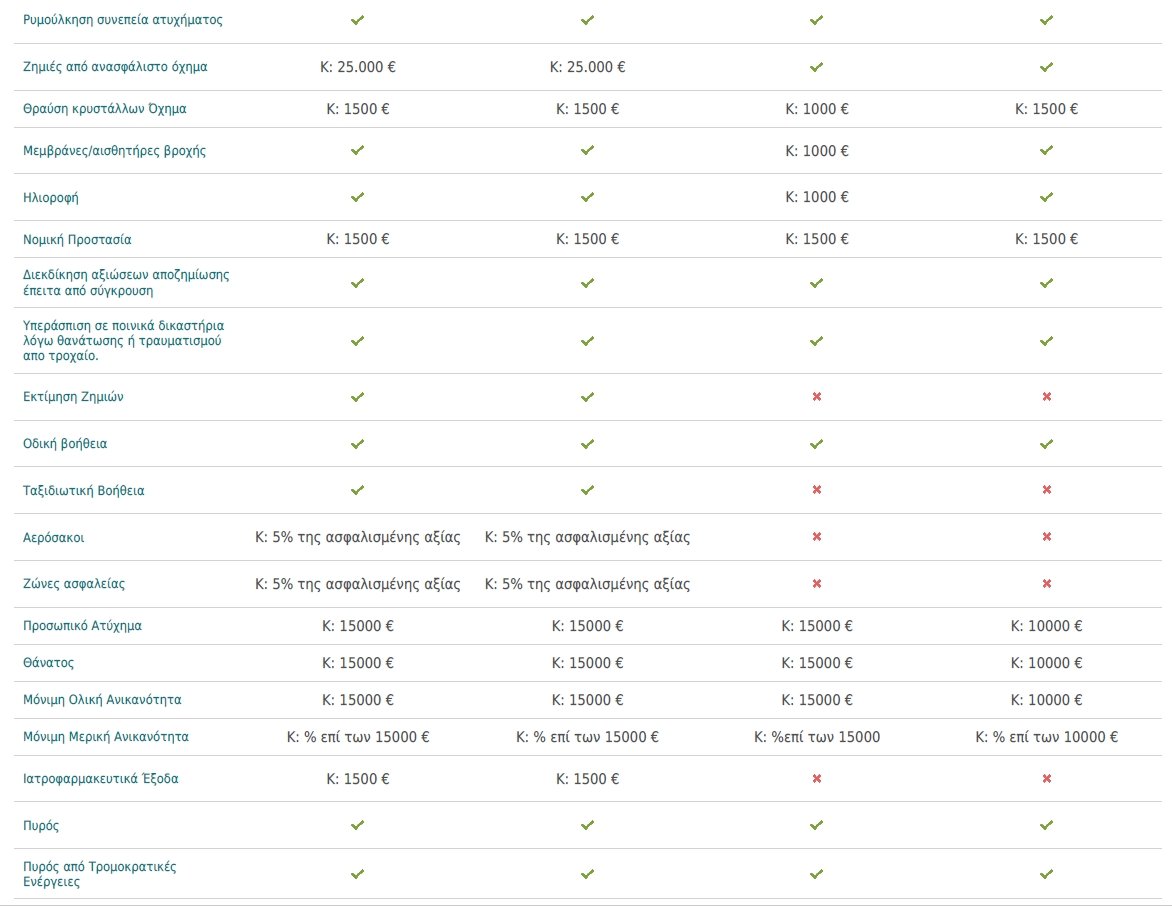This screenshot has height=906, width=1172.
Task: Click the Μόνιμη Μερική Ανικανότητα label
Action: (x=105, y=737)
